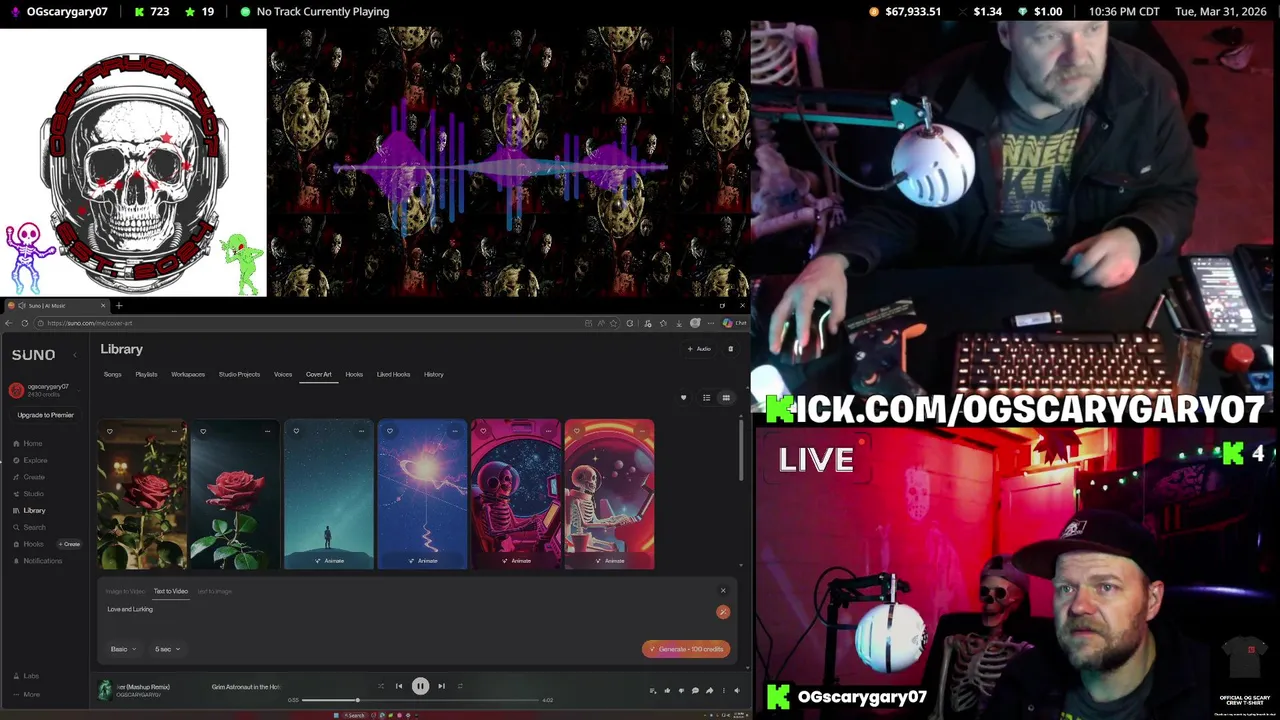This screenshot has height=720, width=1280.
Task: Open the play queue icon in the player
Action: coord(653,690)
